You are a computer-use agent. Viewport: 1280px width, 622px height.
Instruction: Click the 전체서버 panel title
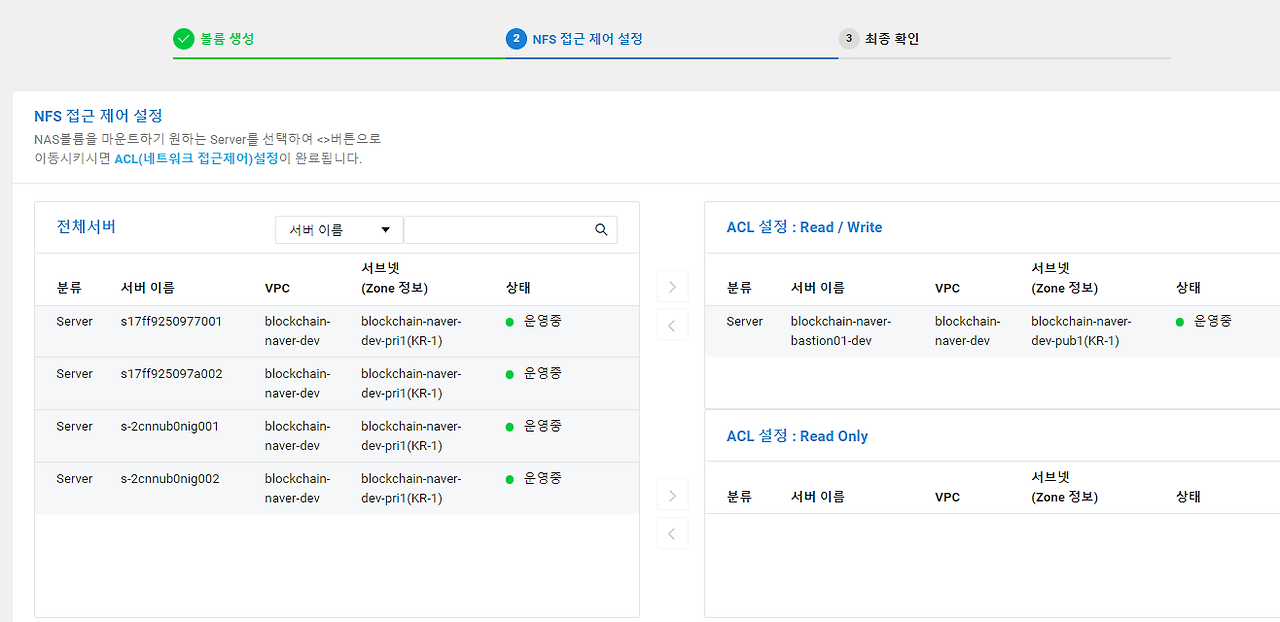pyautogui.click(x=86, y=227)
